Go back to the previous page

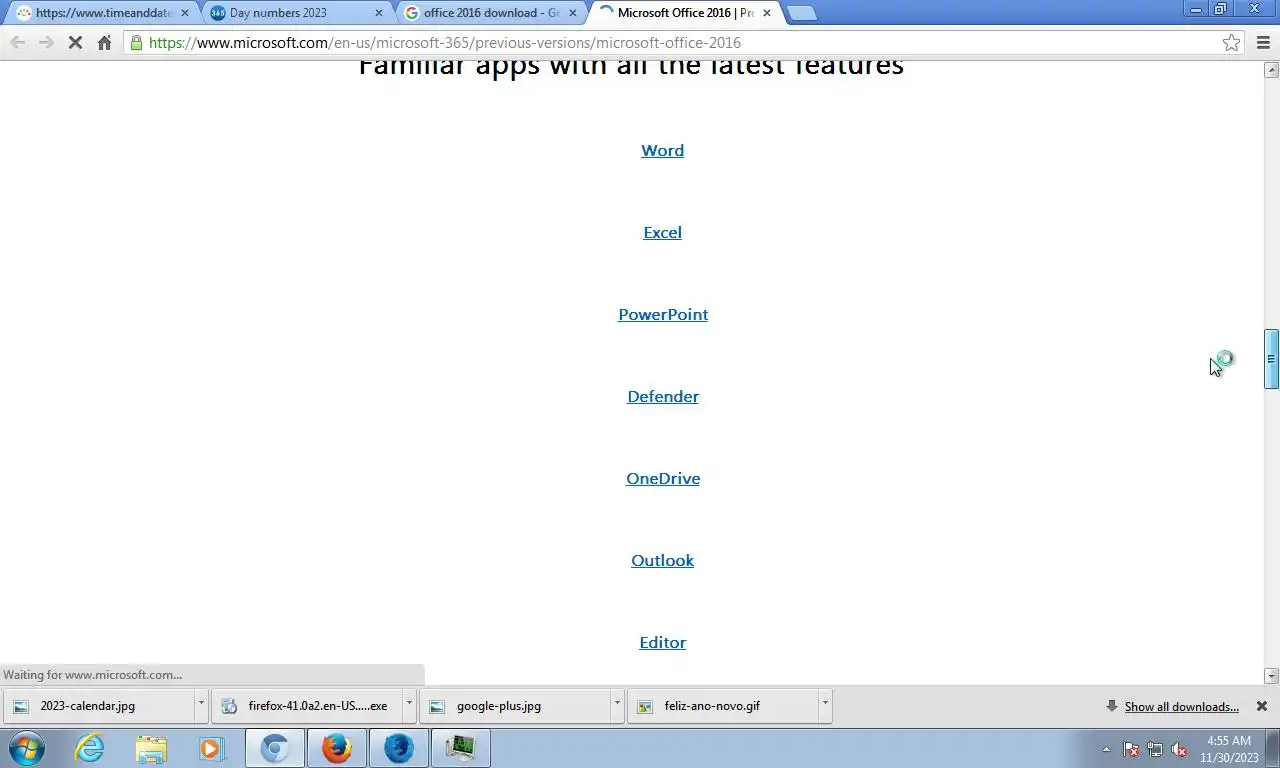[x=17, y=42]
